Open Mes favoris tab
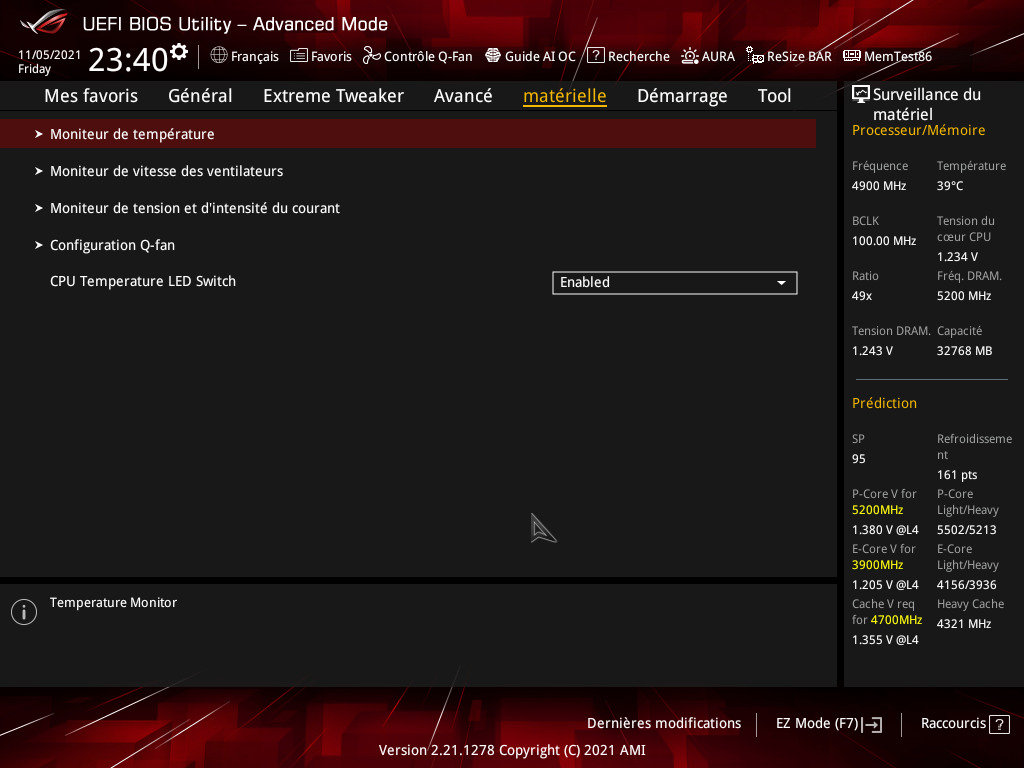1024x768 pixels. (91, 96)
